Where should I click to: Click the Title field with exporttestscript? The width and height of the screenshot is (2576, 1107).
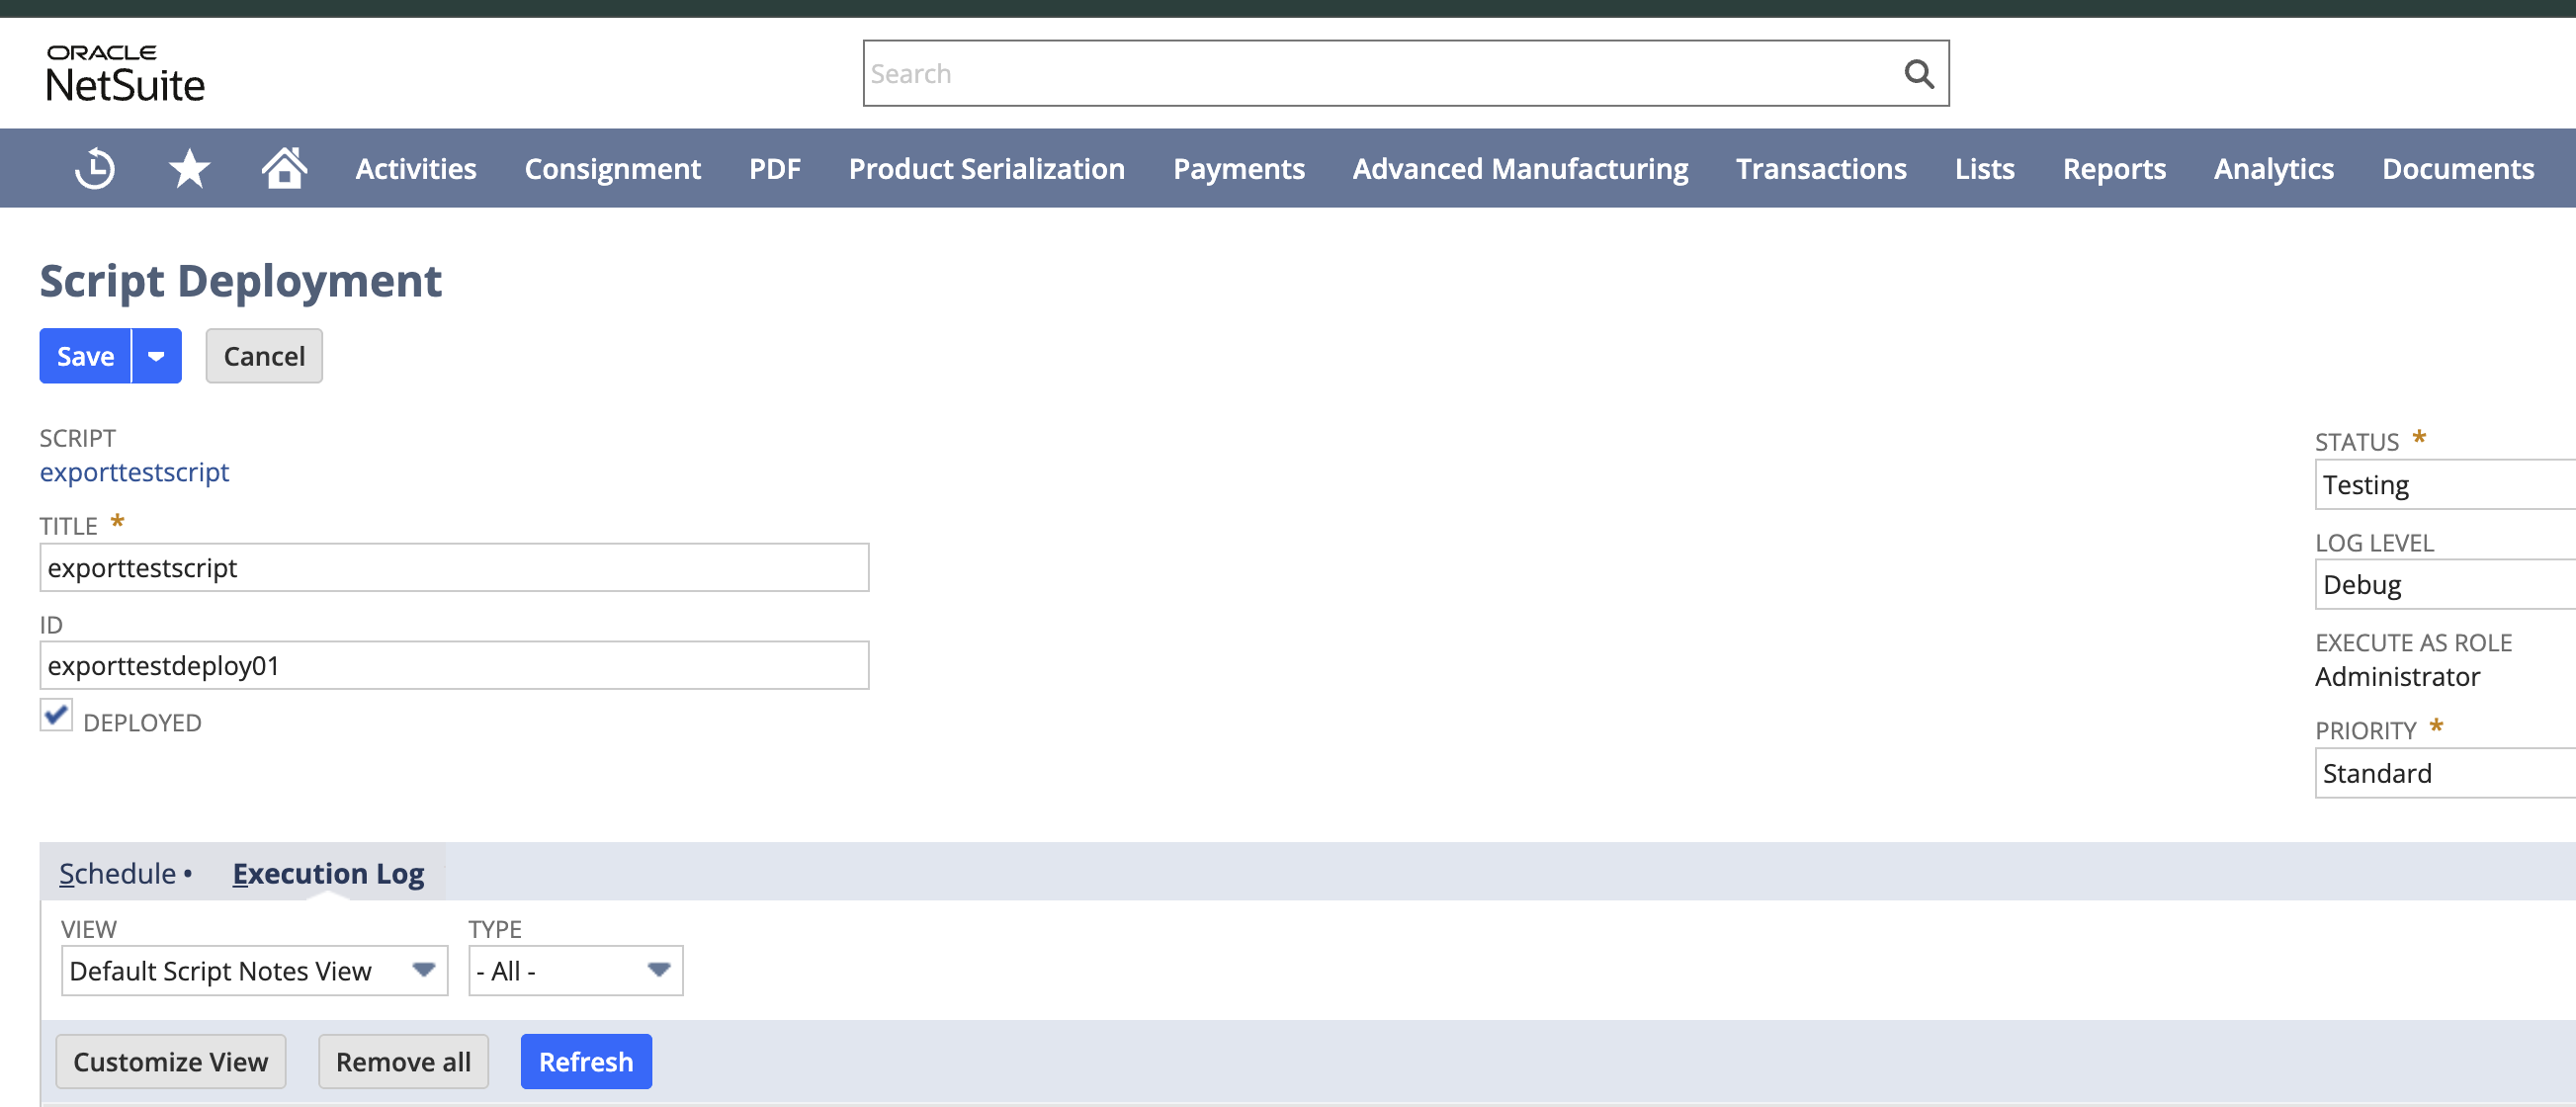pyautogui.click(x=454, y=567)
